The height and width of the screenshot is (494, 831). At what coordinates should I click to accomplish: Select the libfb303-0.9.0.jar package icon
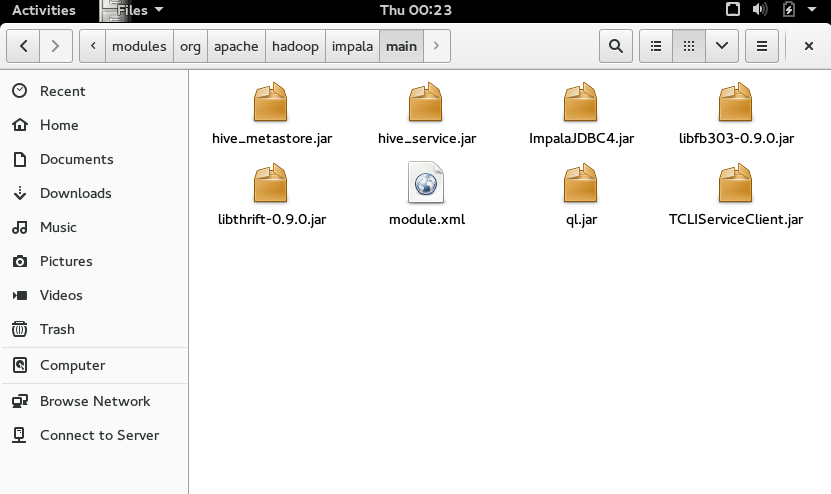[x=736, y=102]
